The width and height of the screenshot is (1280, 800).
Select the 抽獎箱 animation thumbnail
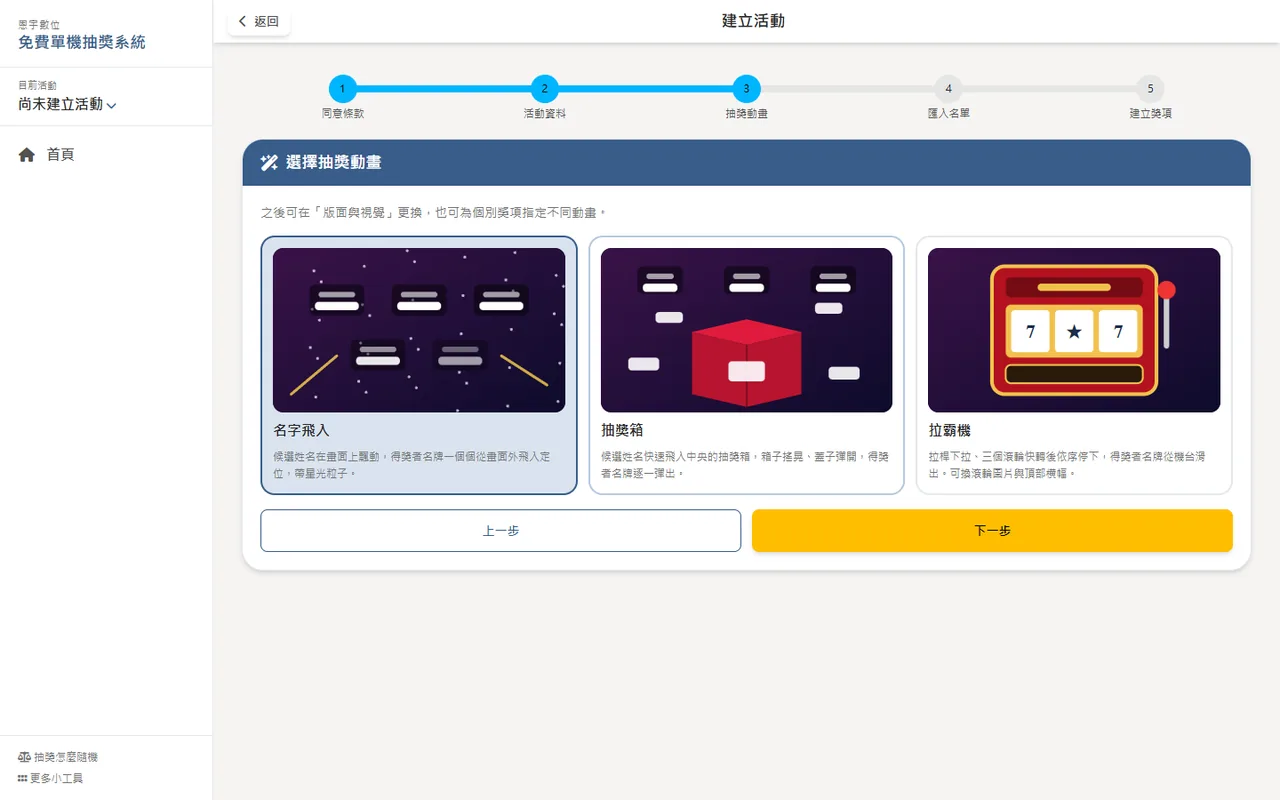746,330
